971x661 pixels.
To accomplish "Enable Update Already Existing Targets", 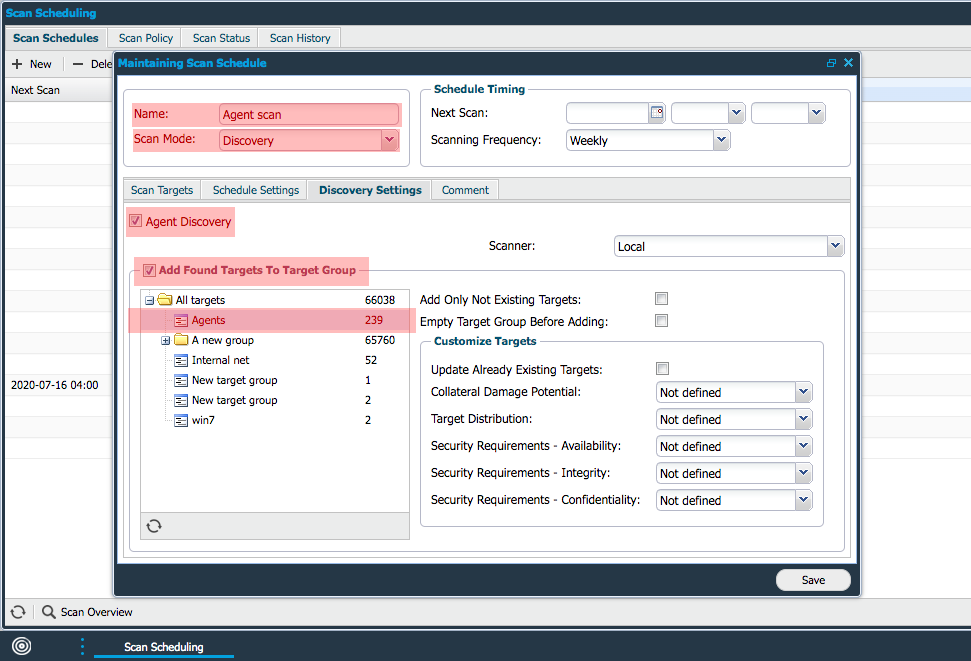I will point(662,368).
